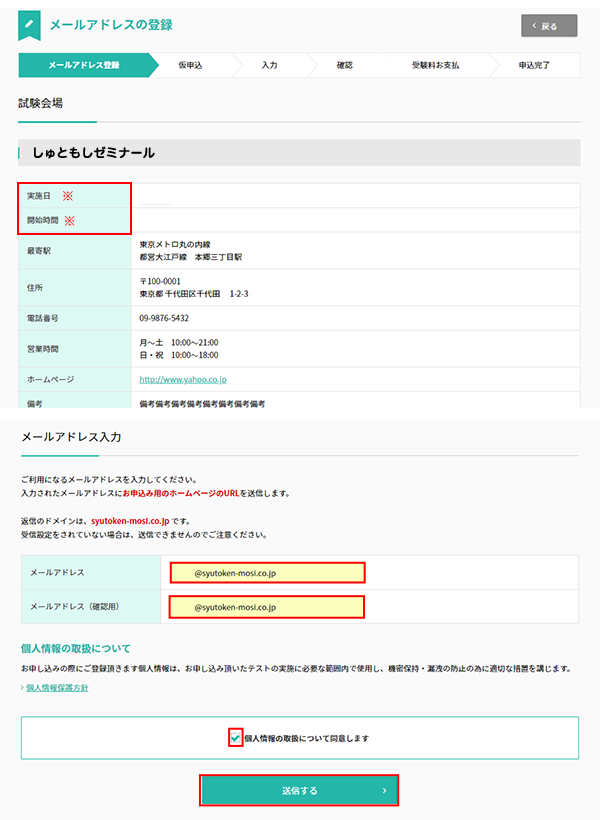Click the arrow chevron on the 送信する button

pos(384,791)
